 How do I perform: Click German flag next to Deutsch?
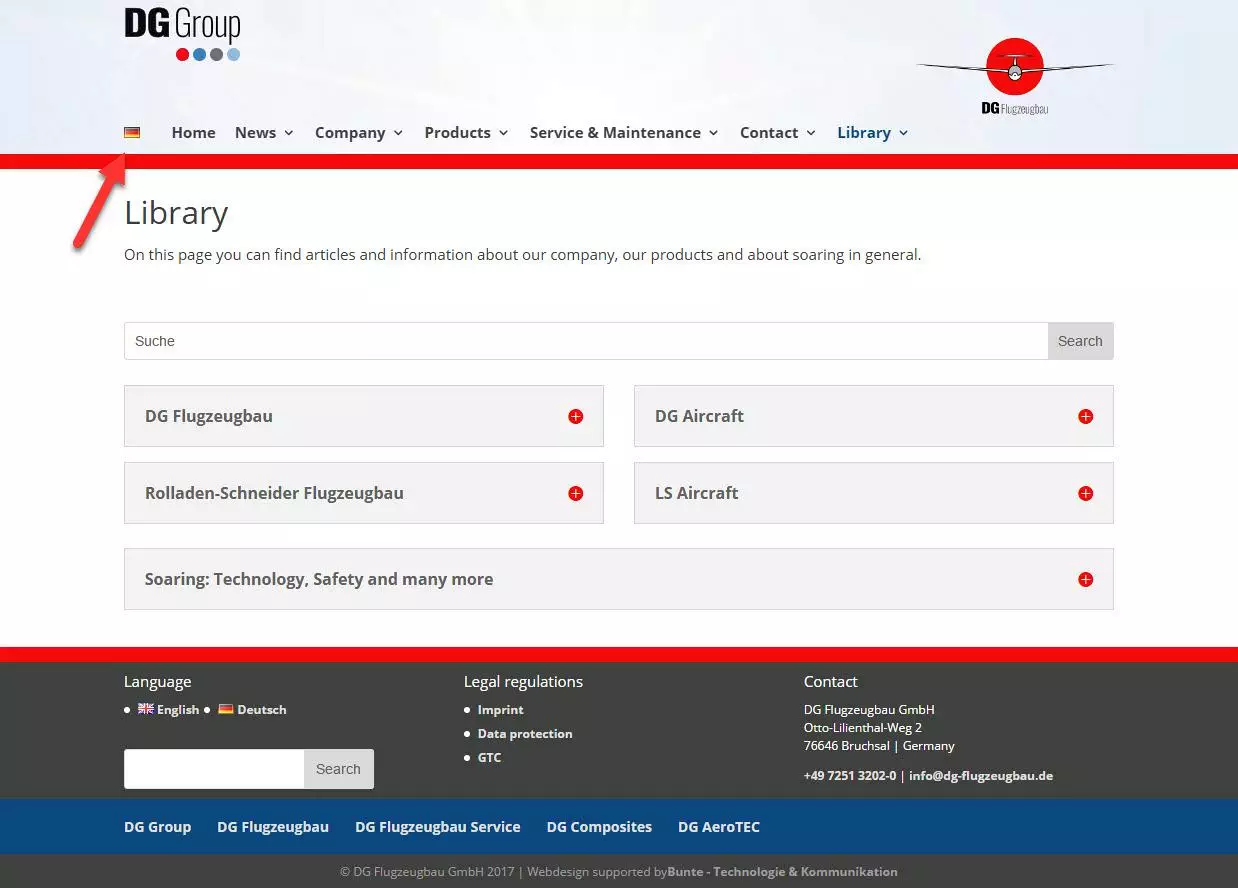[226, 709]
